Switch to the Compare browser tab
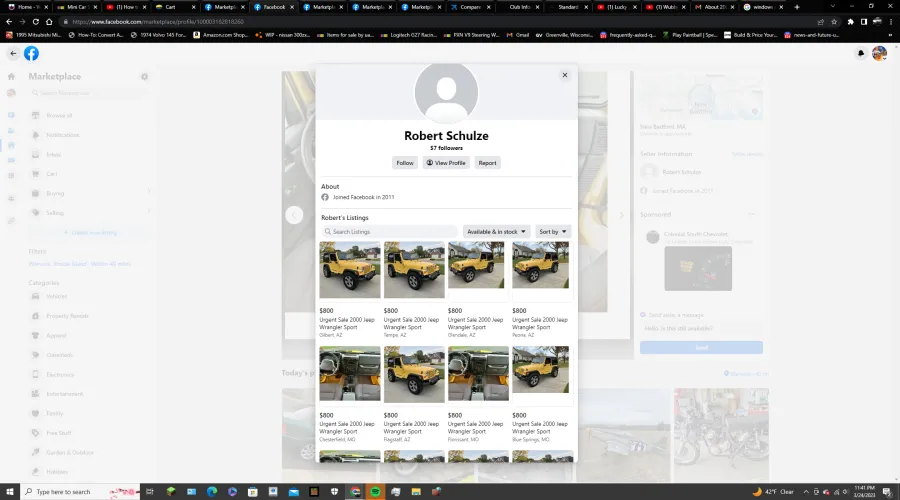 [x=471, y=7]
